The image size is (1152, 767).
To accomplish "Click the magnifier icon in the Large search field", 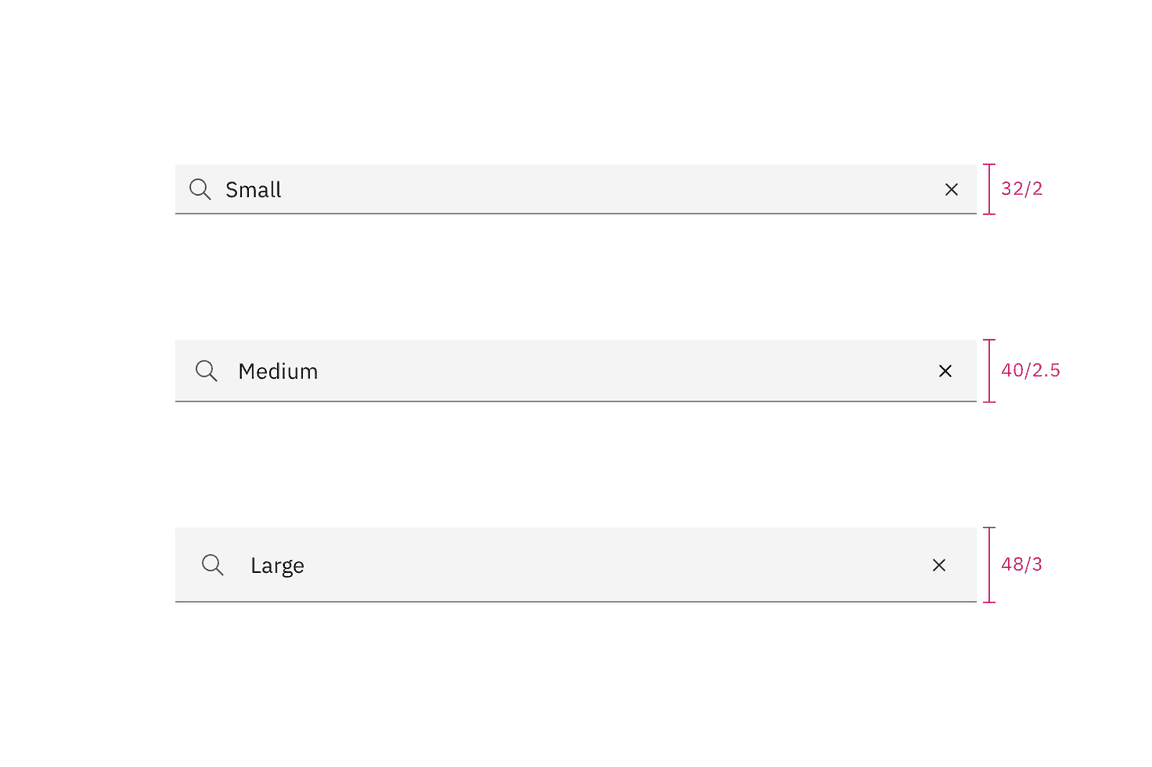I will coord(213,564).
